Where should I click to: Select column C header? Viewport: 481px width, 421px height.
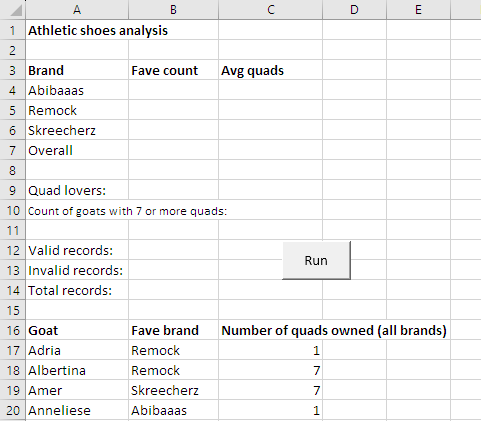tap(271, 10)
